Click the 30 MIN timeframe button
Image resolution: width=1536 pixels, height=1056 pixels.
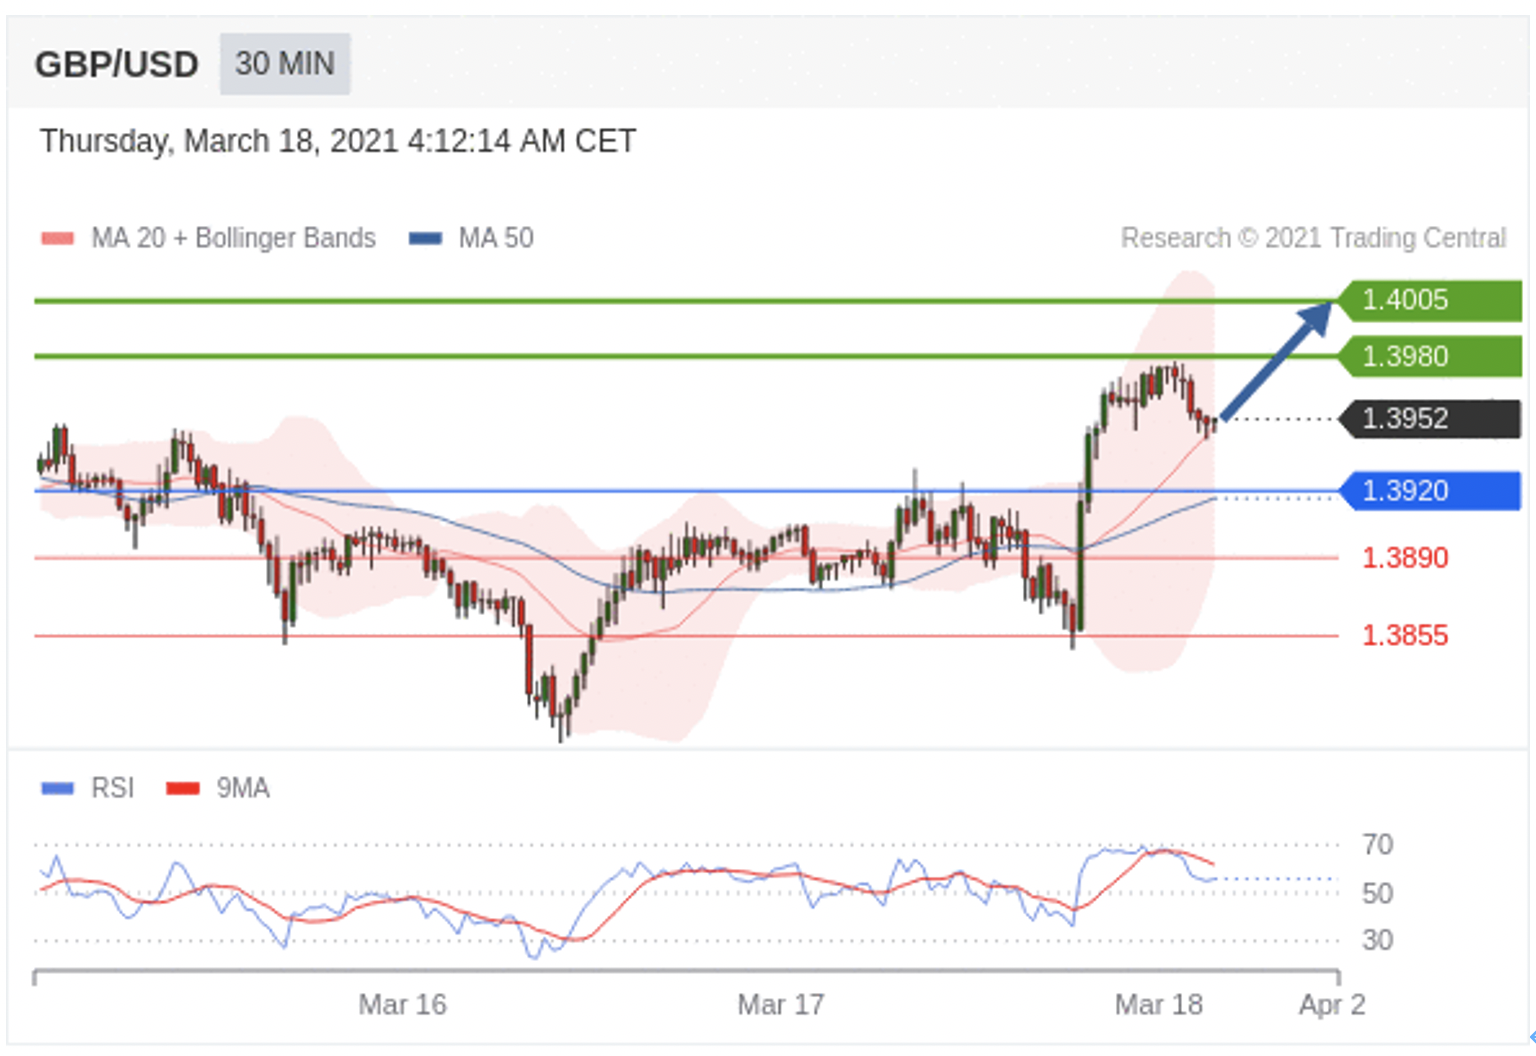285,64
